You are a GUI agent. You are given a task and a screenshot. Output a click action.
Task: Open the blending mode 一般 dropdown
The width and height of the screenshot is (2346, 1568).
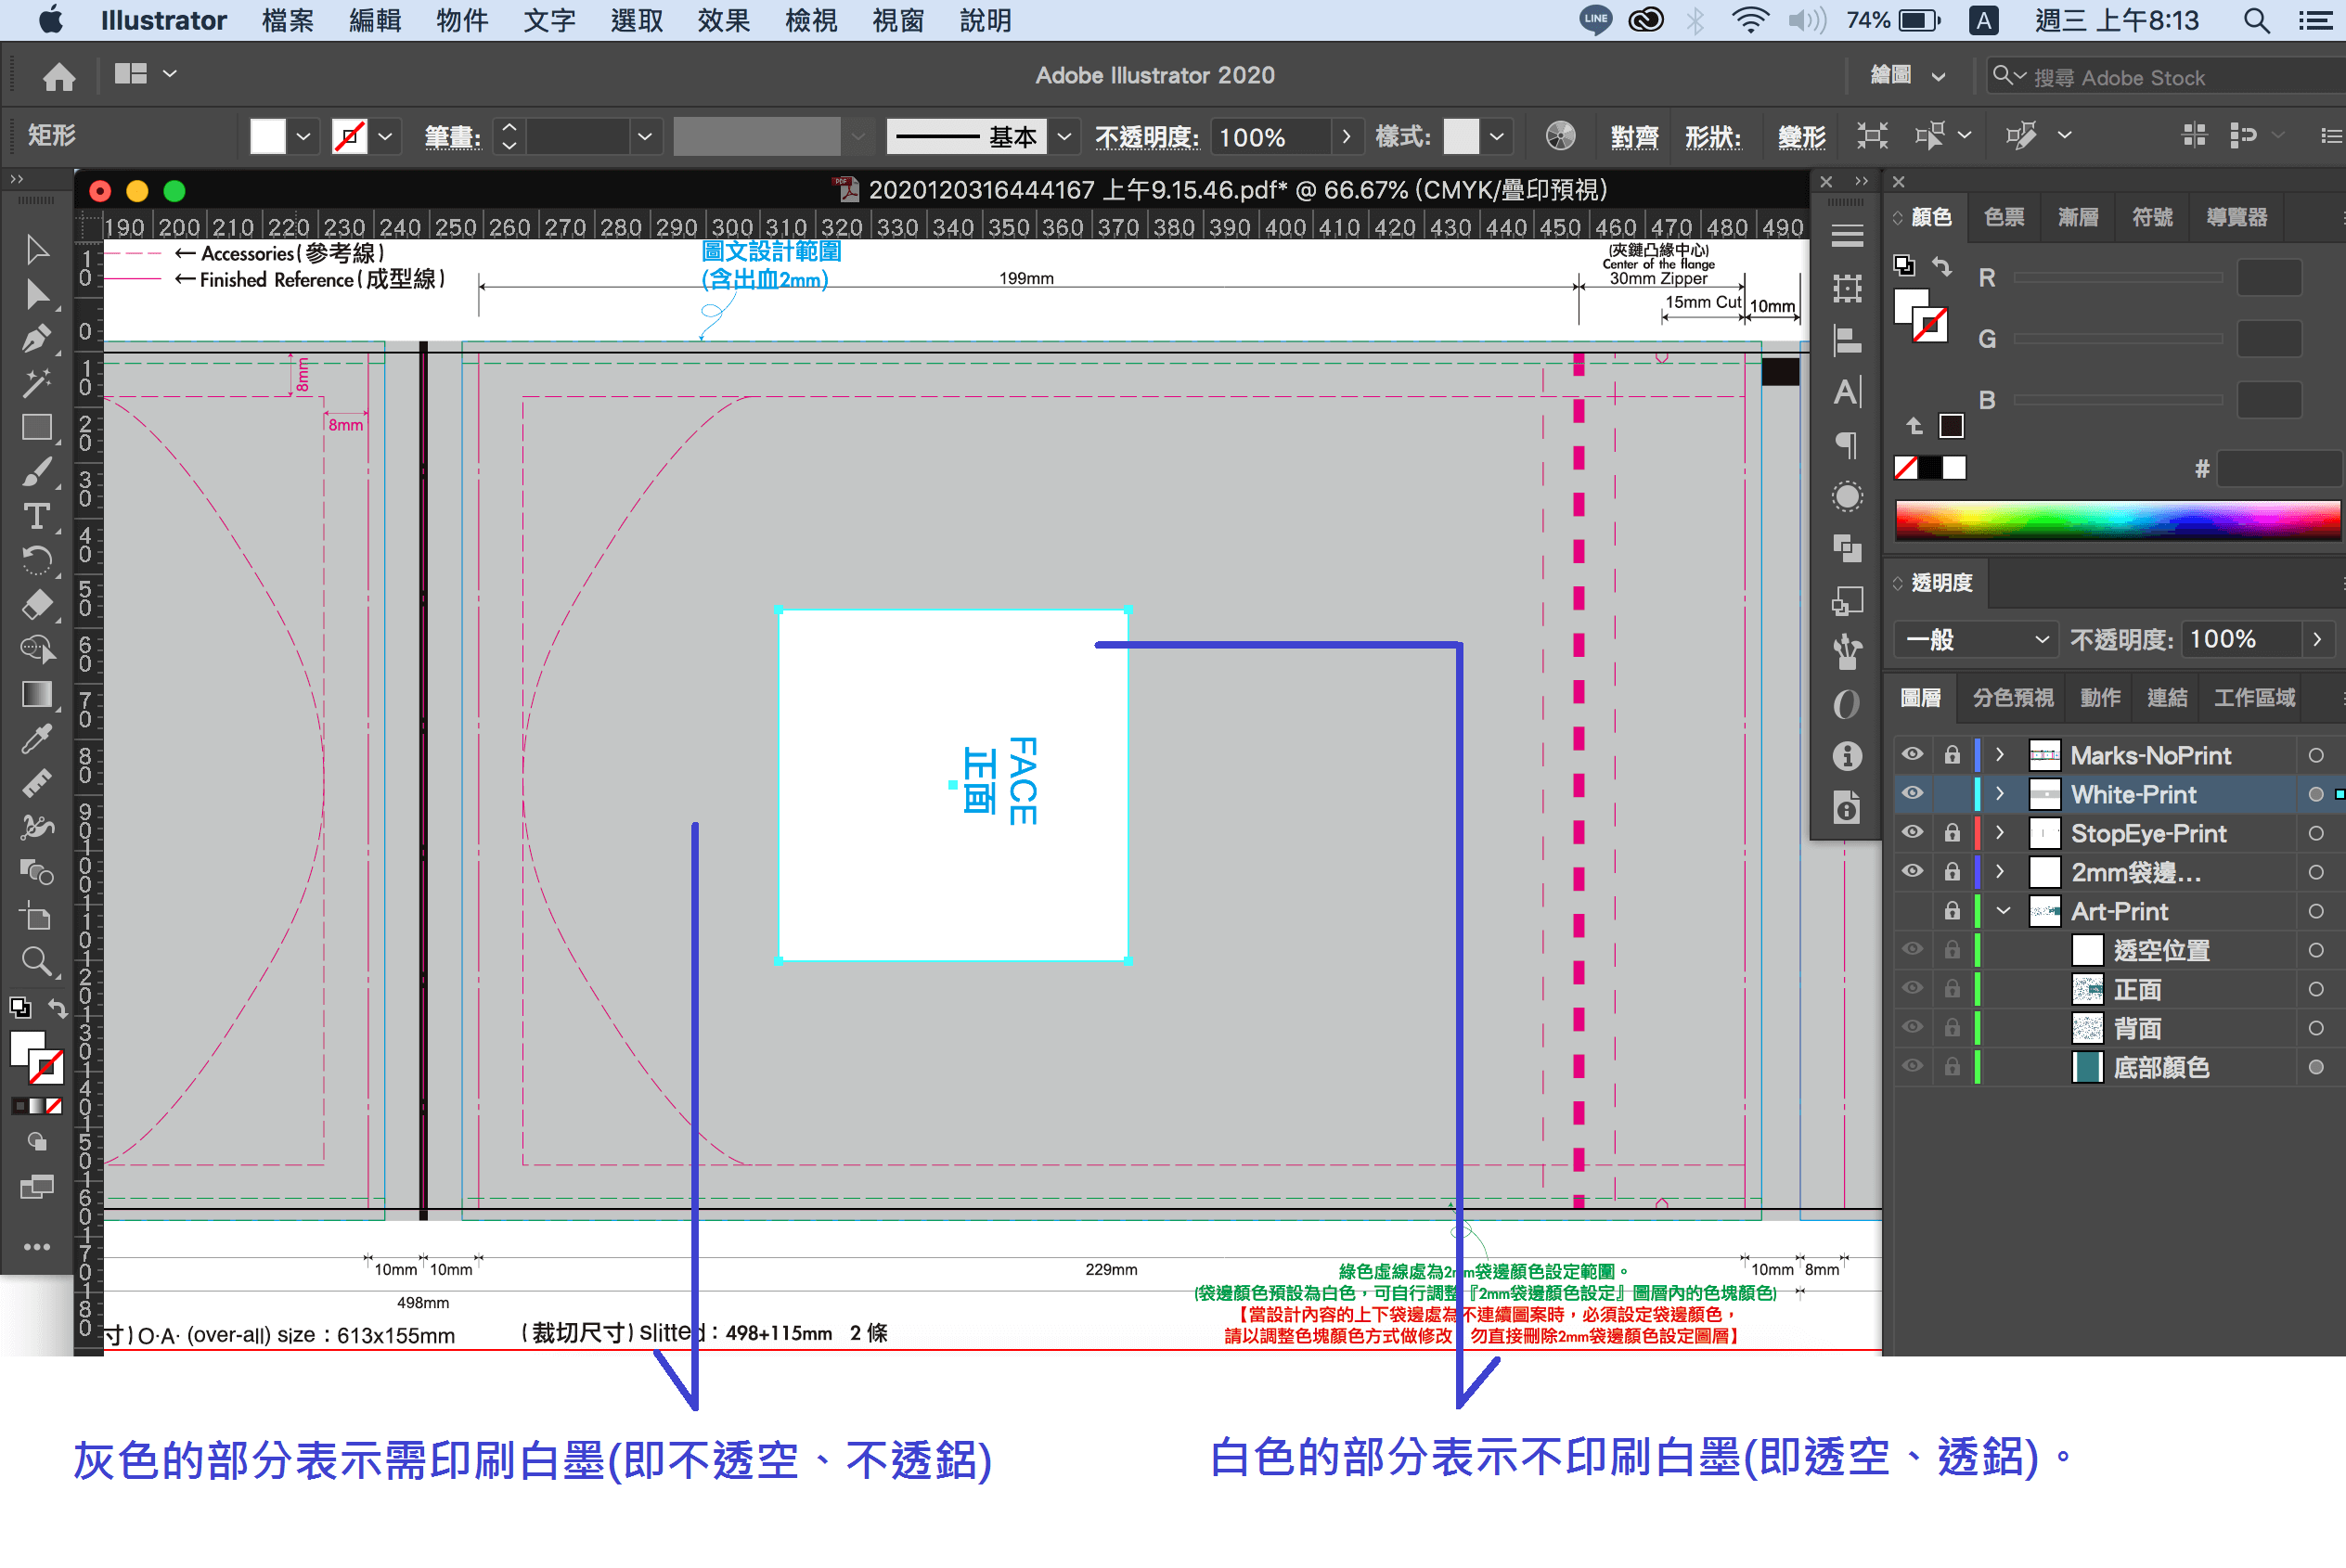[1976, 640]
